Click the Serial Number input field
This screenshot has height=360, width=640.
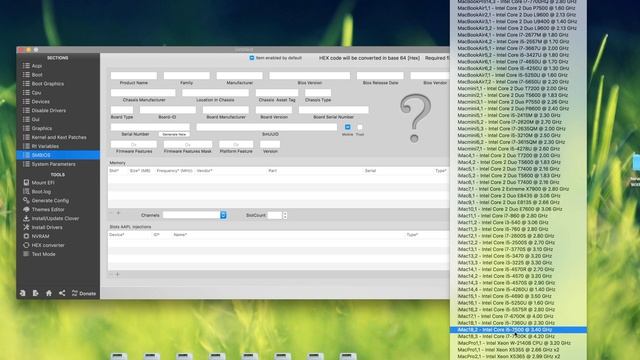[x=150, y=127]
